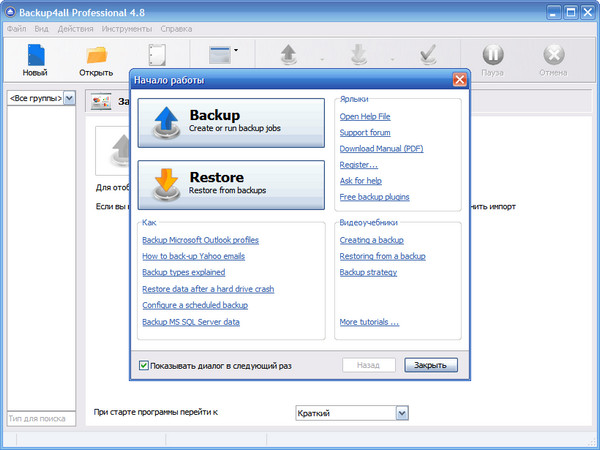
Task: Close the Начало работы dialog with X
Action: (460, 80)
